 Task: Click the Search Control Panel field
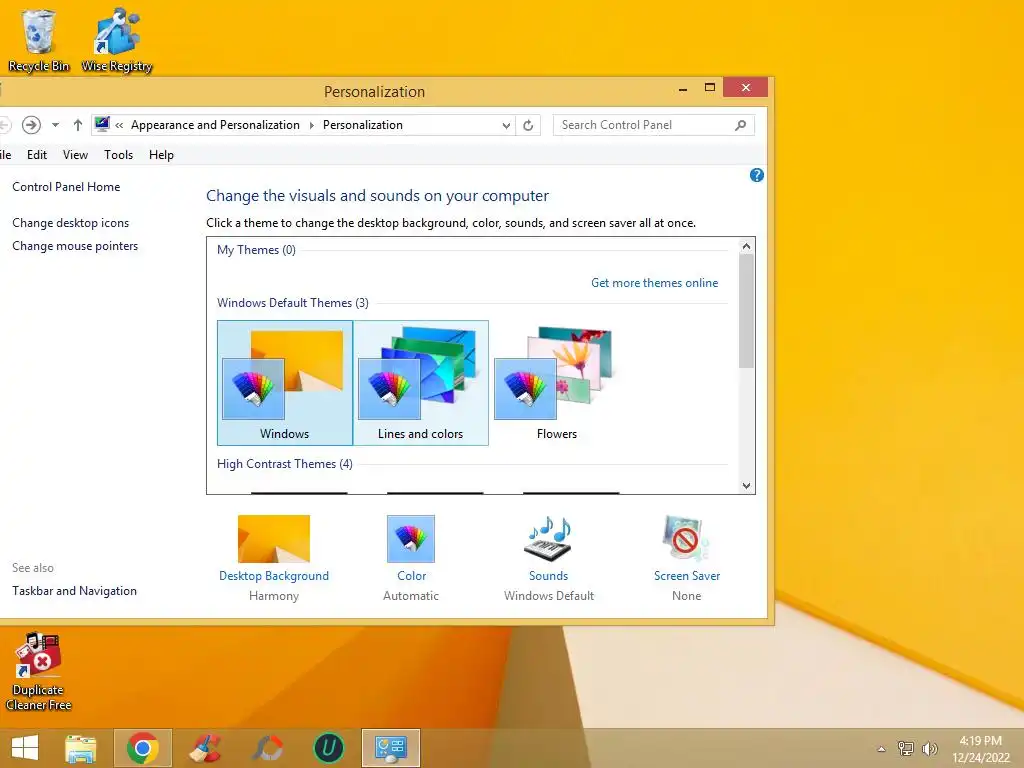click(654, 125)
